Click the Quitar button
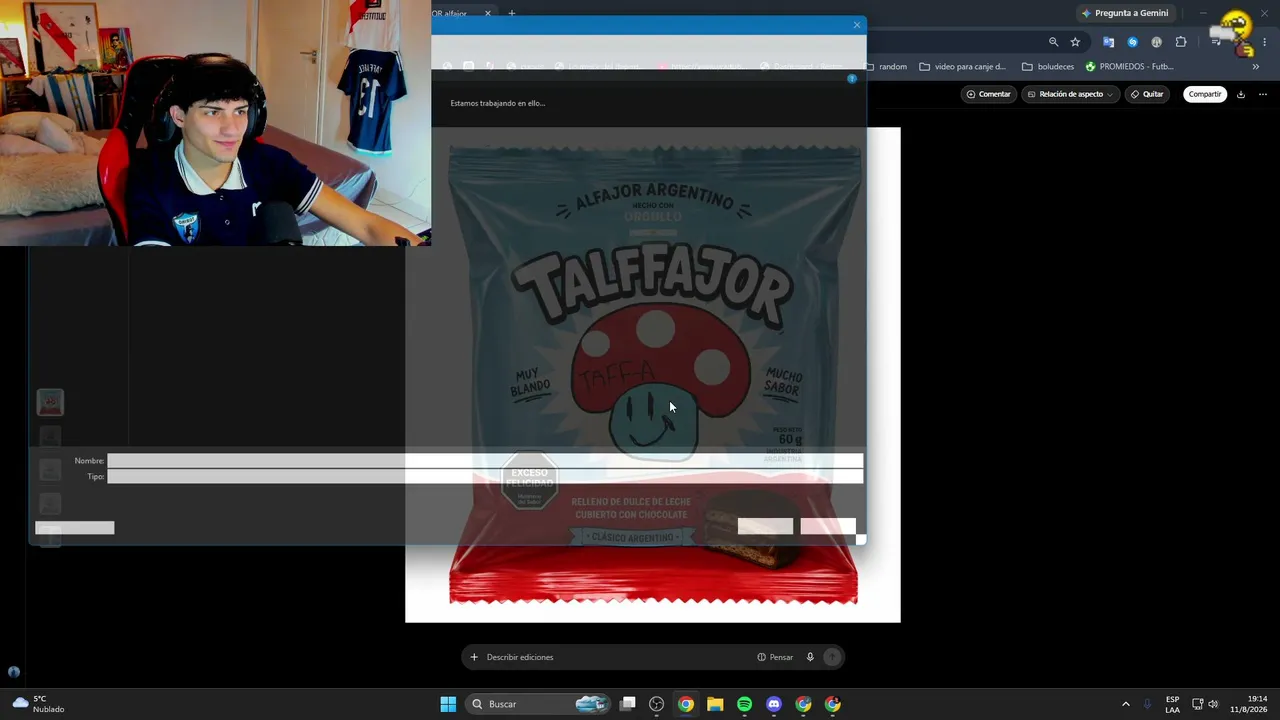 click(1147, 94)
